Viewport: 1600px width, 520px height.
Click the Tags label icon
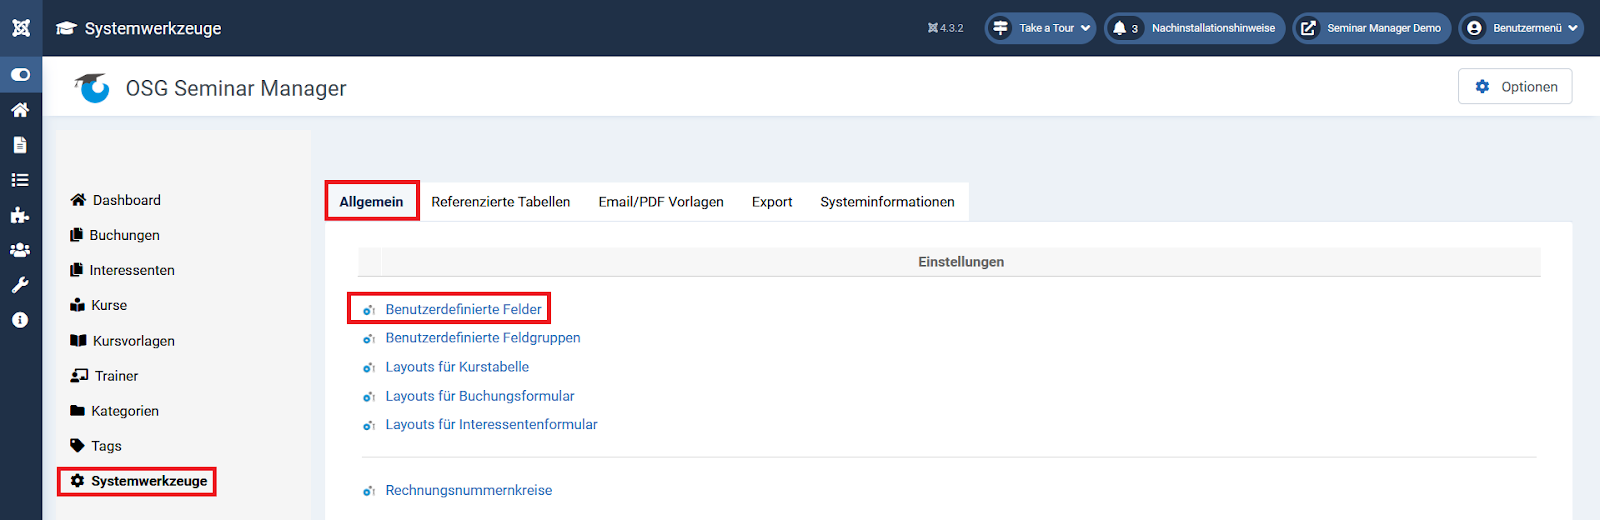coord(77,446)
